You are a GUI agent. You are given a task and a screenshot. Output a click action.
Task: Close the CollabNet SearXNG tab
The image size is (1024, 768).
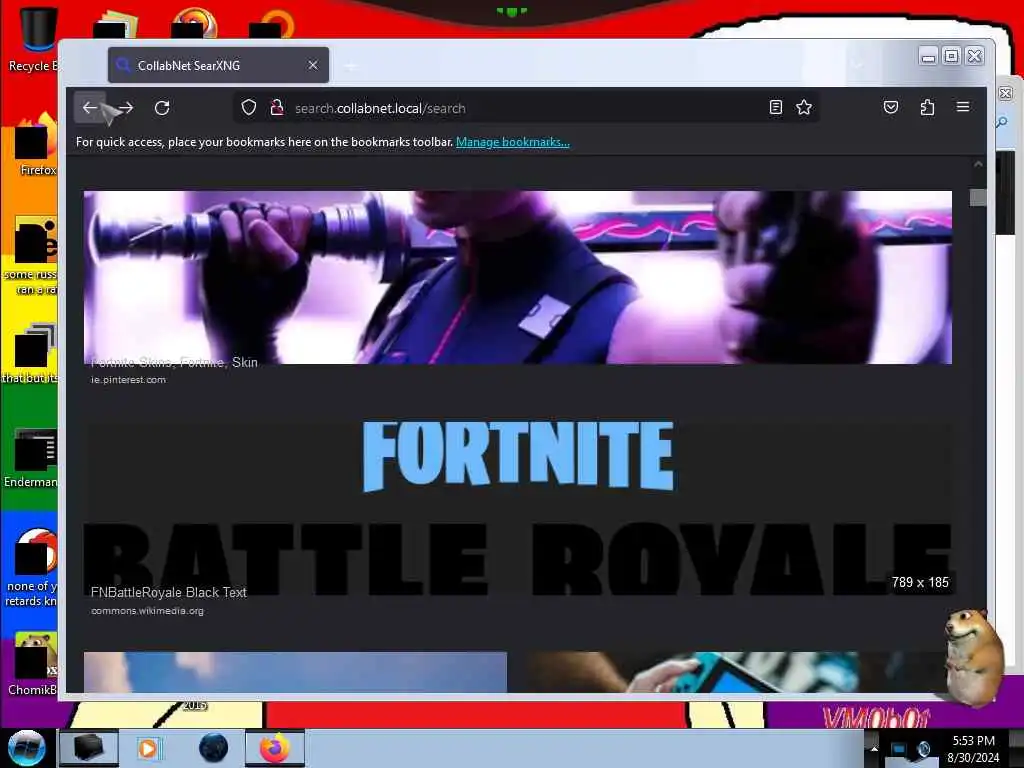(x=313, y=65)
